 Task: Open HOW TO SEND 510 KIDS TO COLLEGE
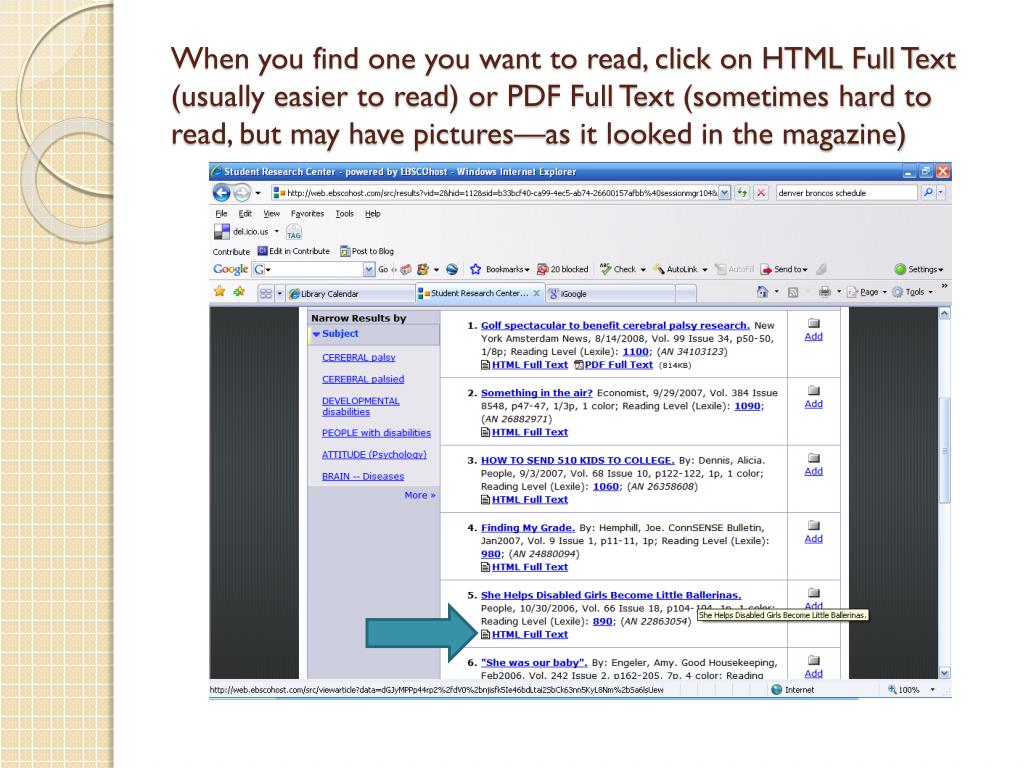(x=577, y=460)
